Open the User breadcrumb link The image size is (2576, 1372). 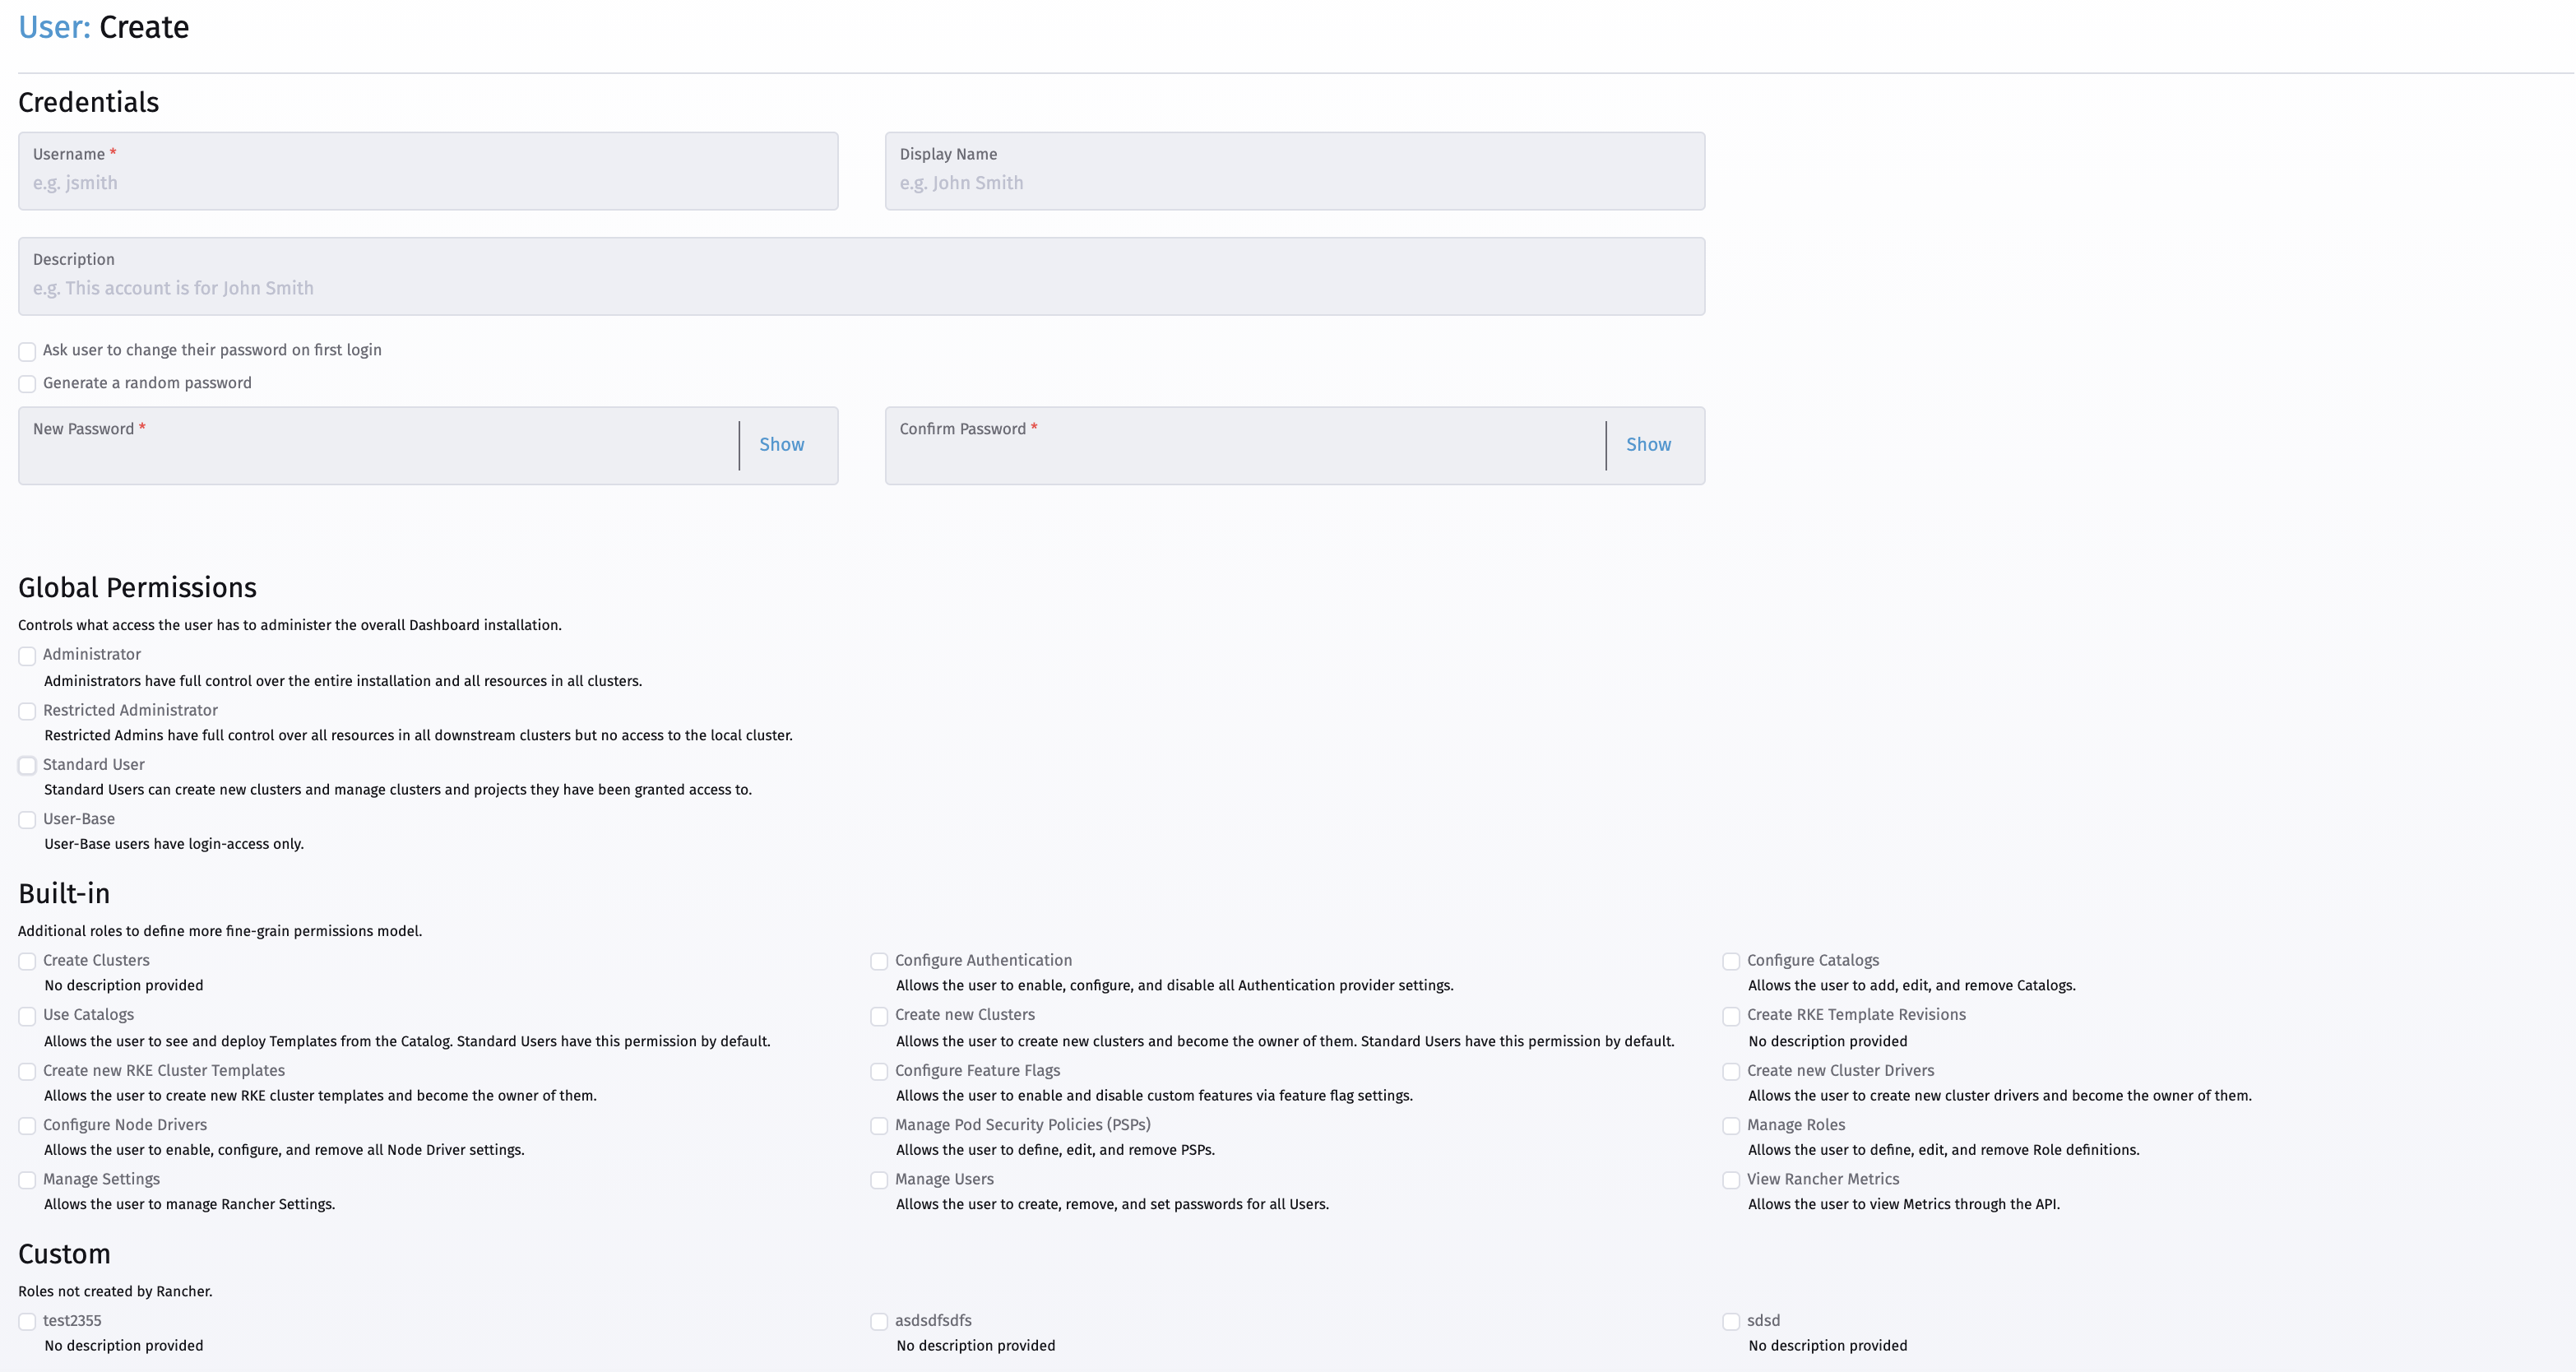pos(49,27)
